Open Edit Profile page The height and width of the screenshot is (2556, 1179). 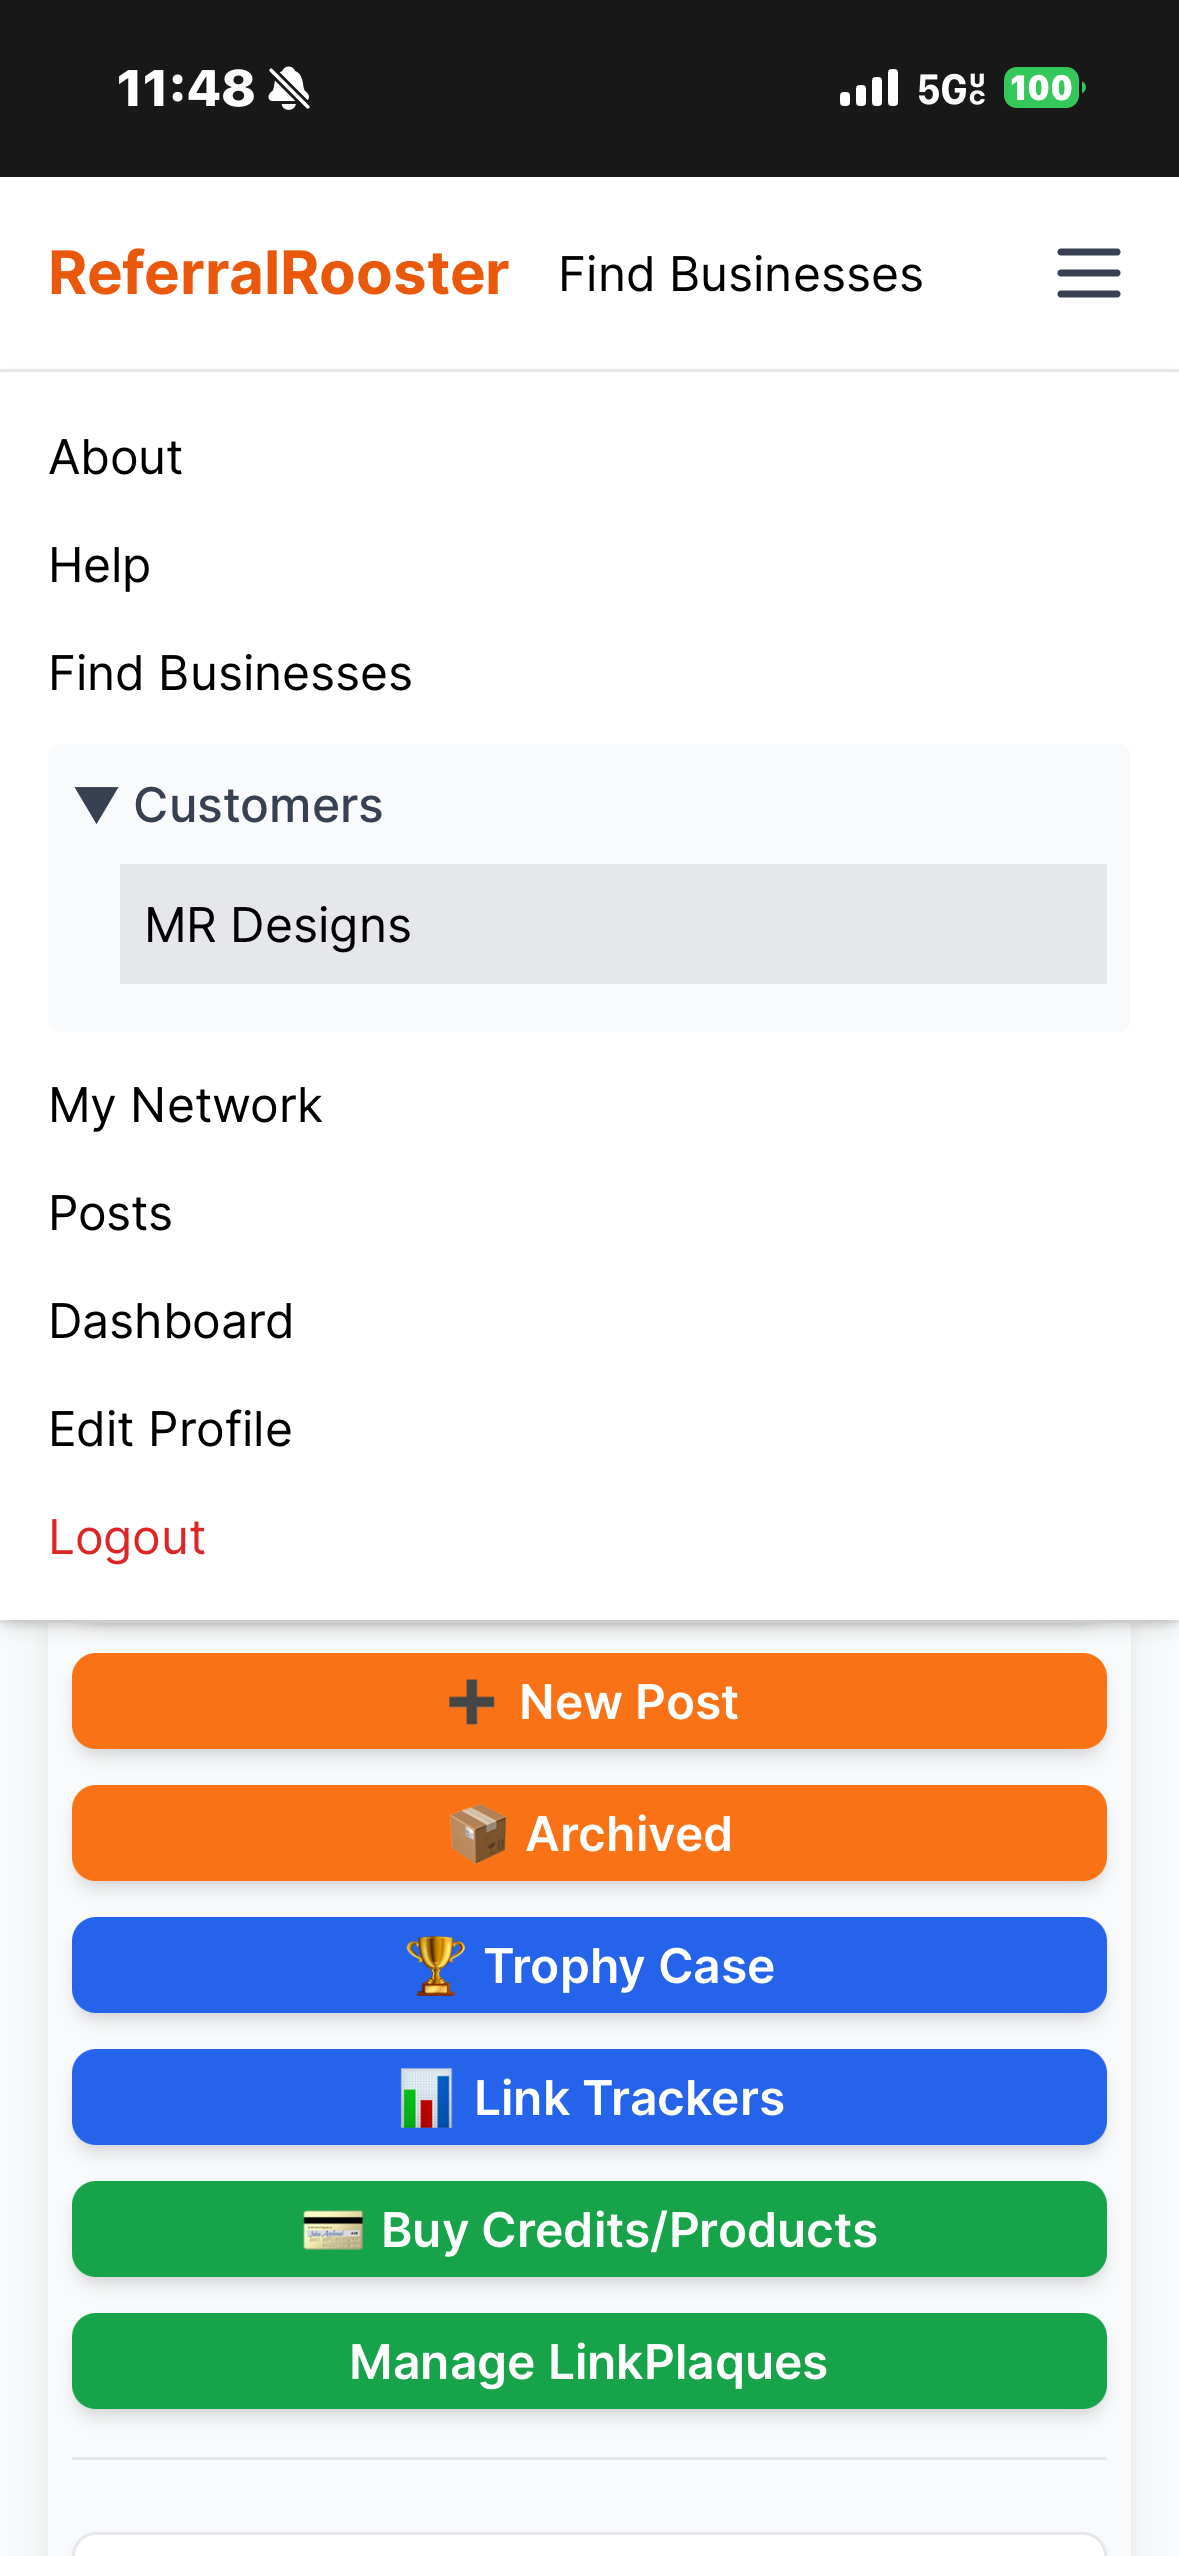coord(171,1430)
